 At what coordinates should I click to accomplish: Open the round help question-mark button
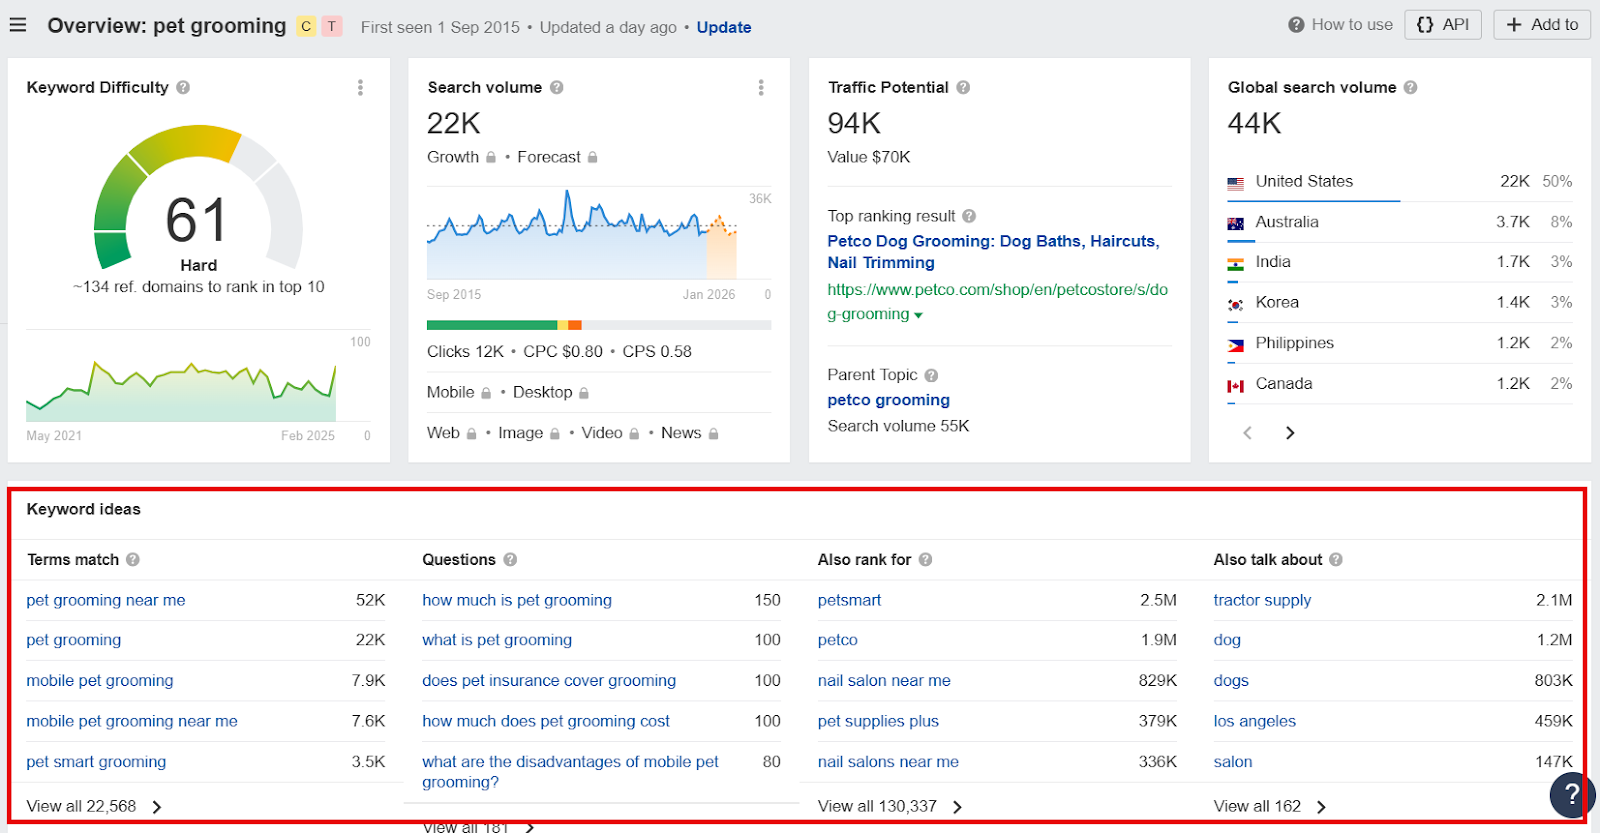click(1572, 795)
